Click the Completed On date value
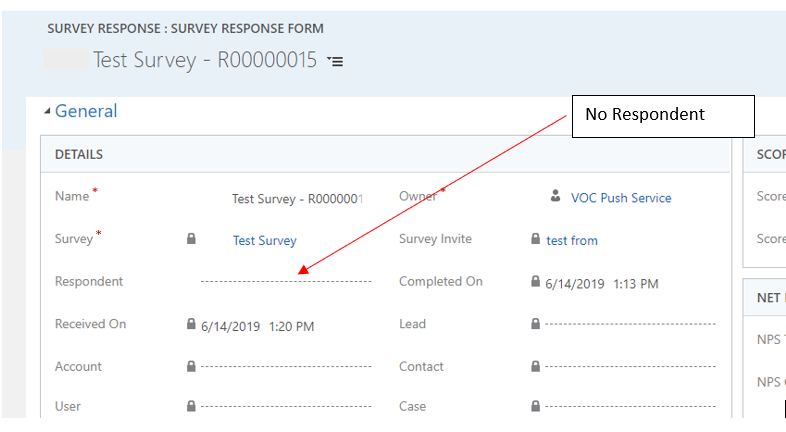 point(602,283)
